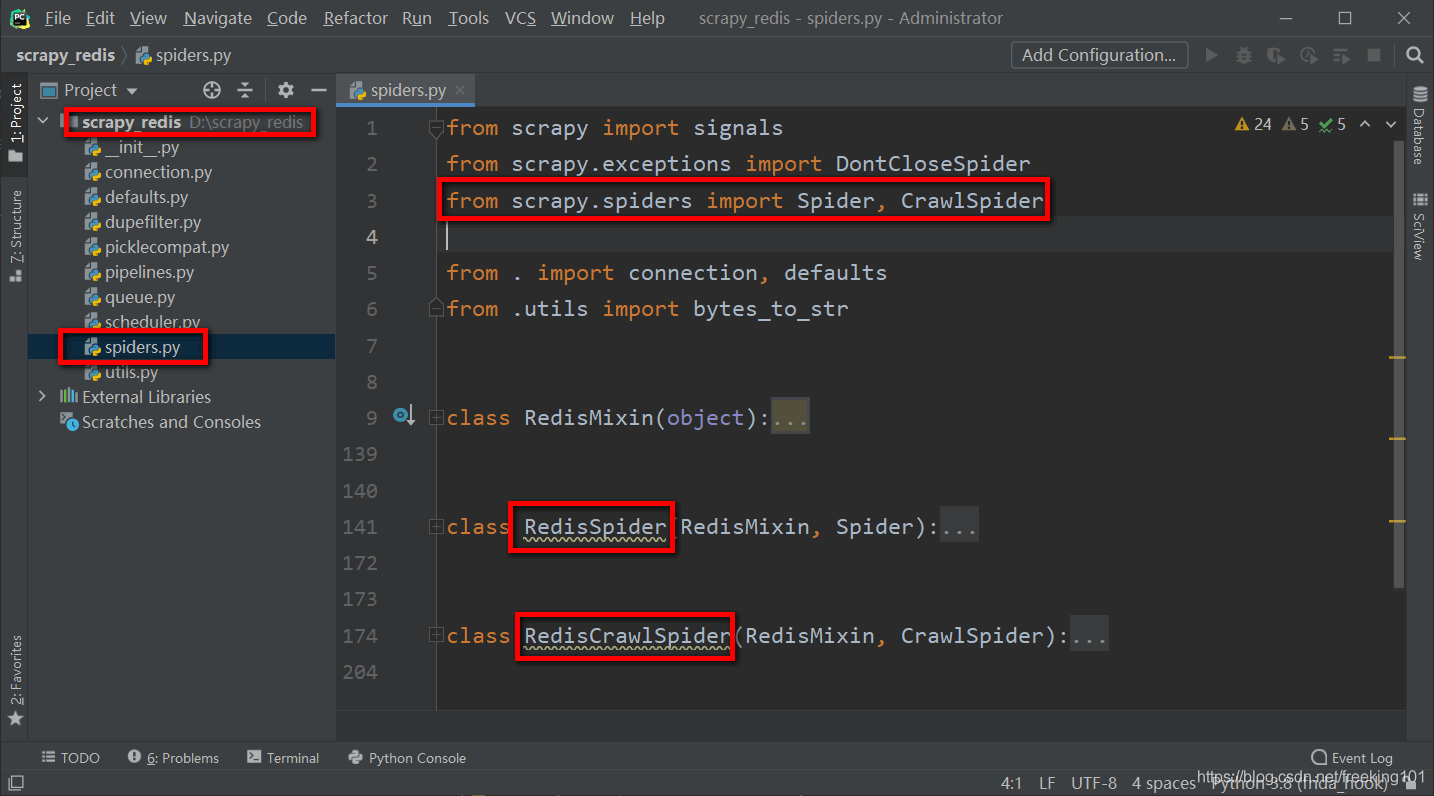Expand the RedisCrawlSpider class fold at line 174
Viewport: 1434px width, 796px height.
click(435, 635)
